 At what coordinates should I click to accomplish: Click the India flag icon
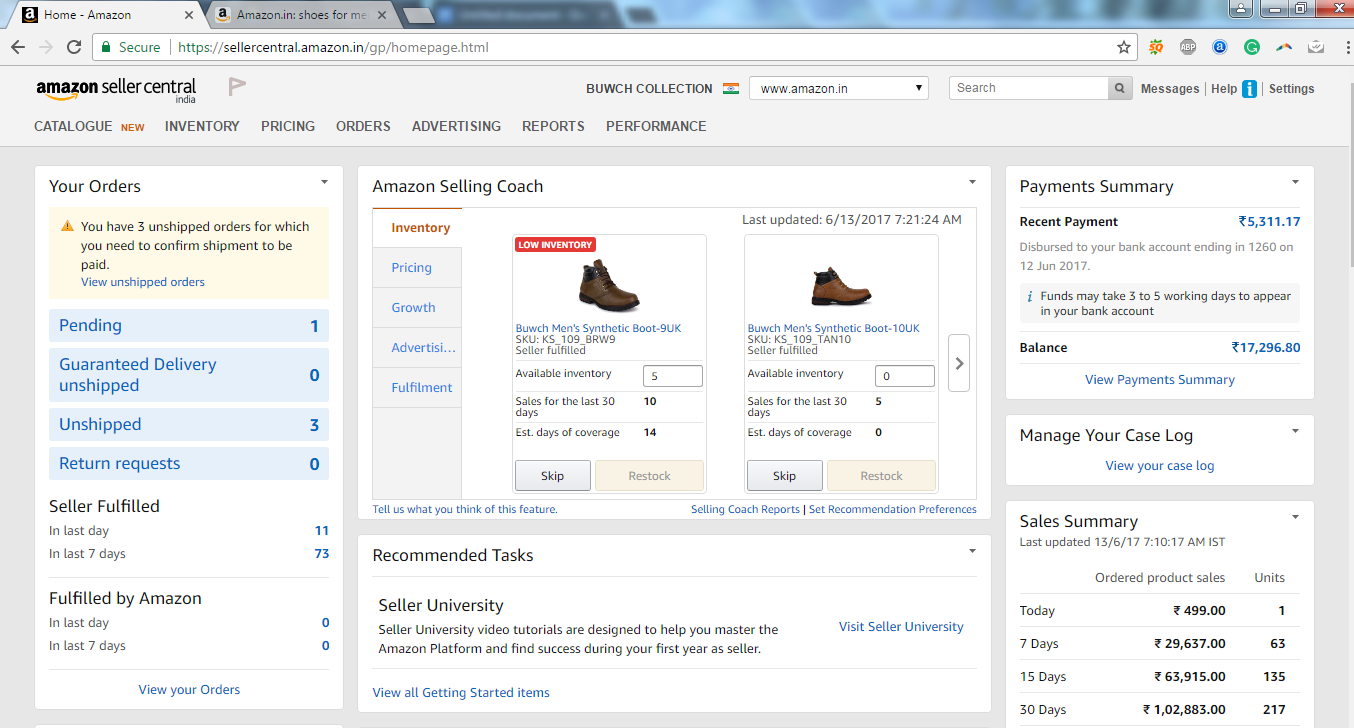731,88
